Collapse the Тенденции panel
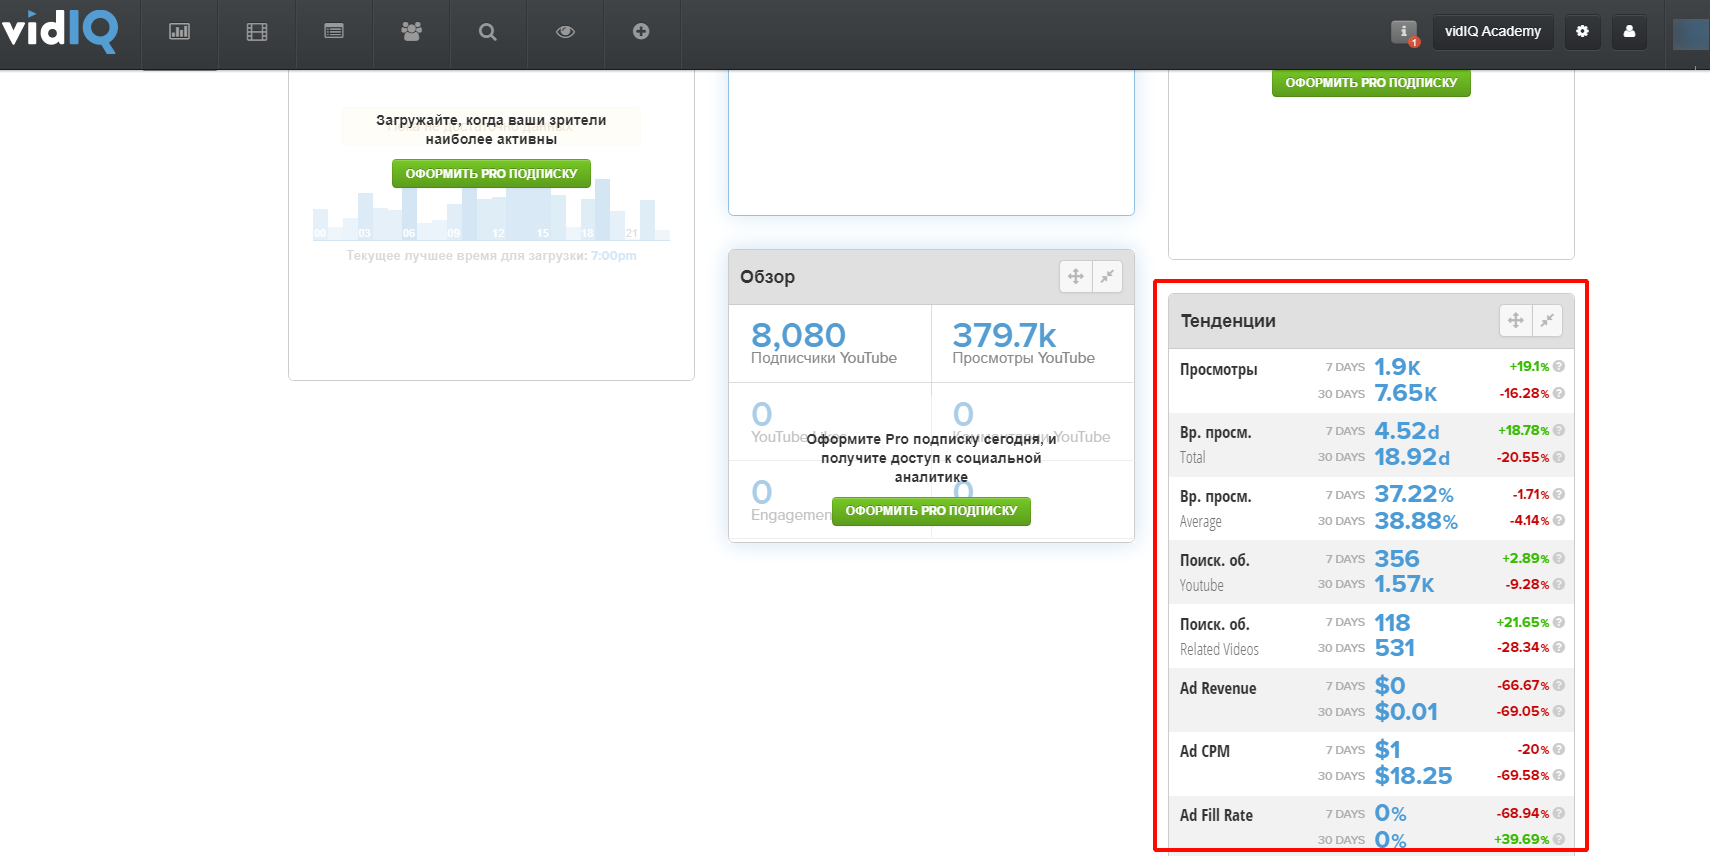This screenshot has width=1710, height=856. point(1547,321)
